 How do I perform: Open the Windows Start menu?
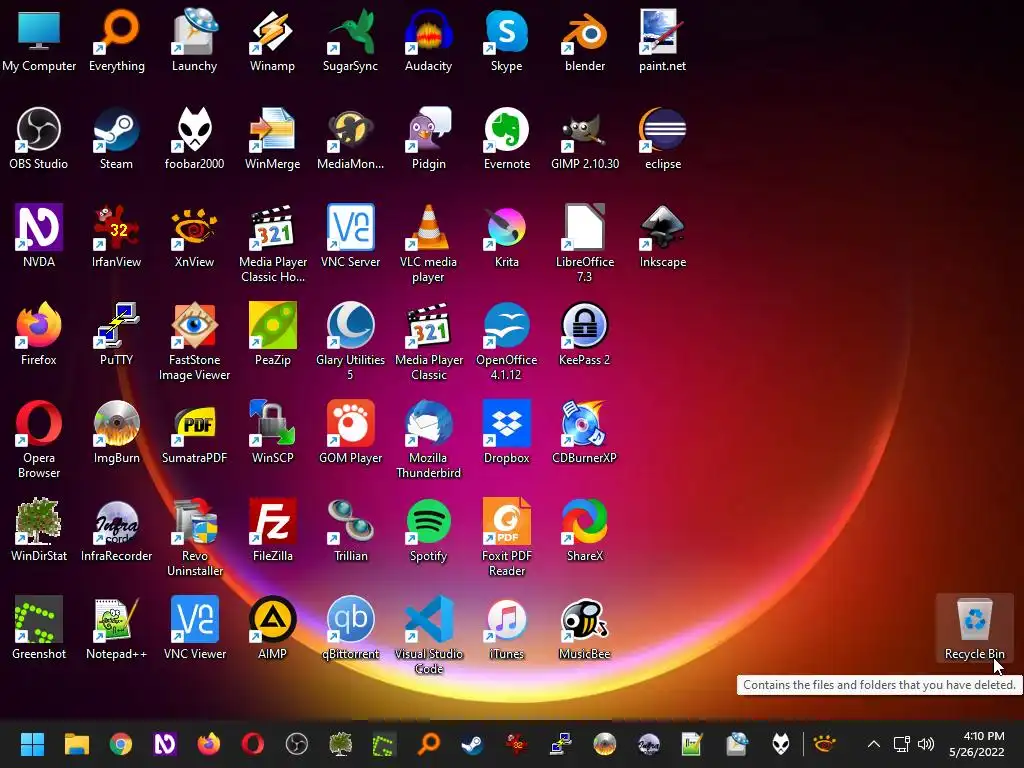point(32,743)
